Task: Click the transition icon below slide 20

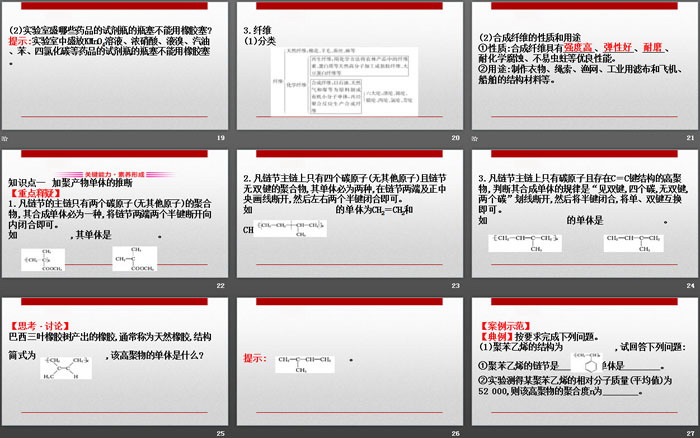Action: [x=240, y=136]
